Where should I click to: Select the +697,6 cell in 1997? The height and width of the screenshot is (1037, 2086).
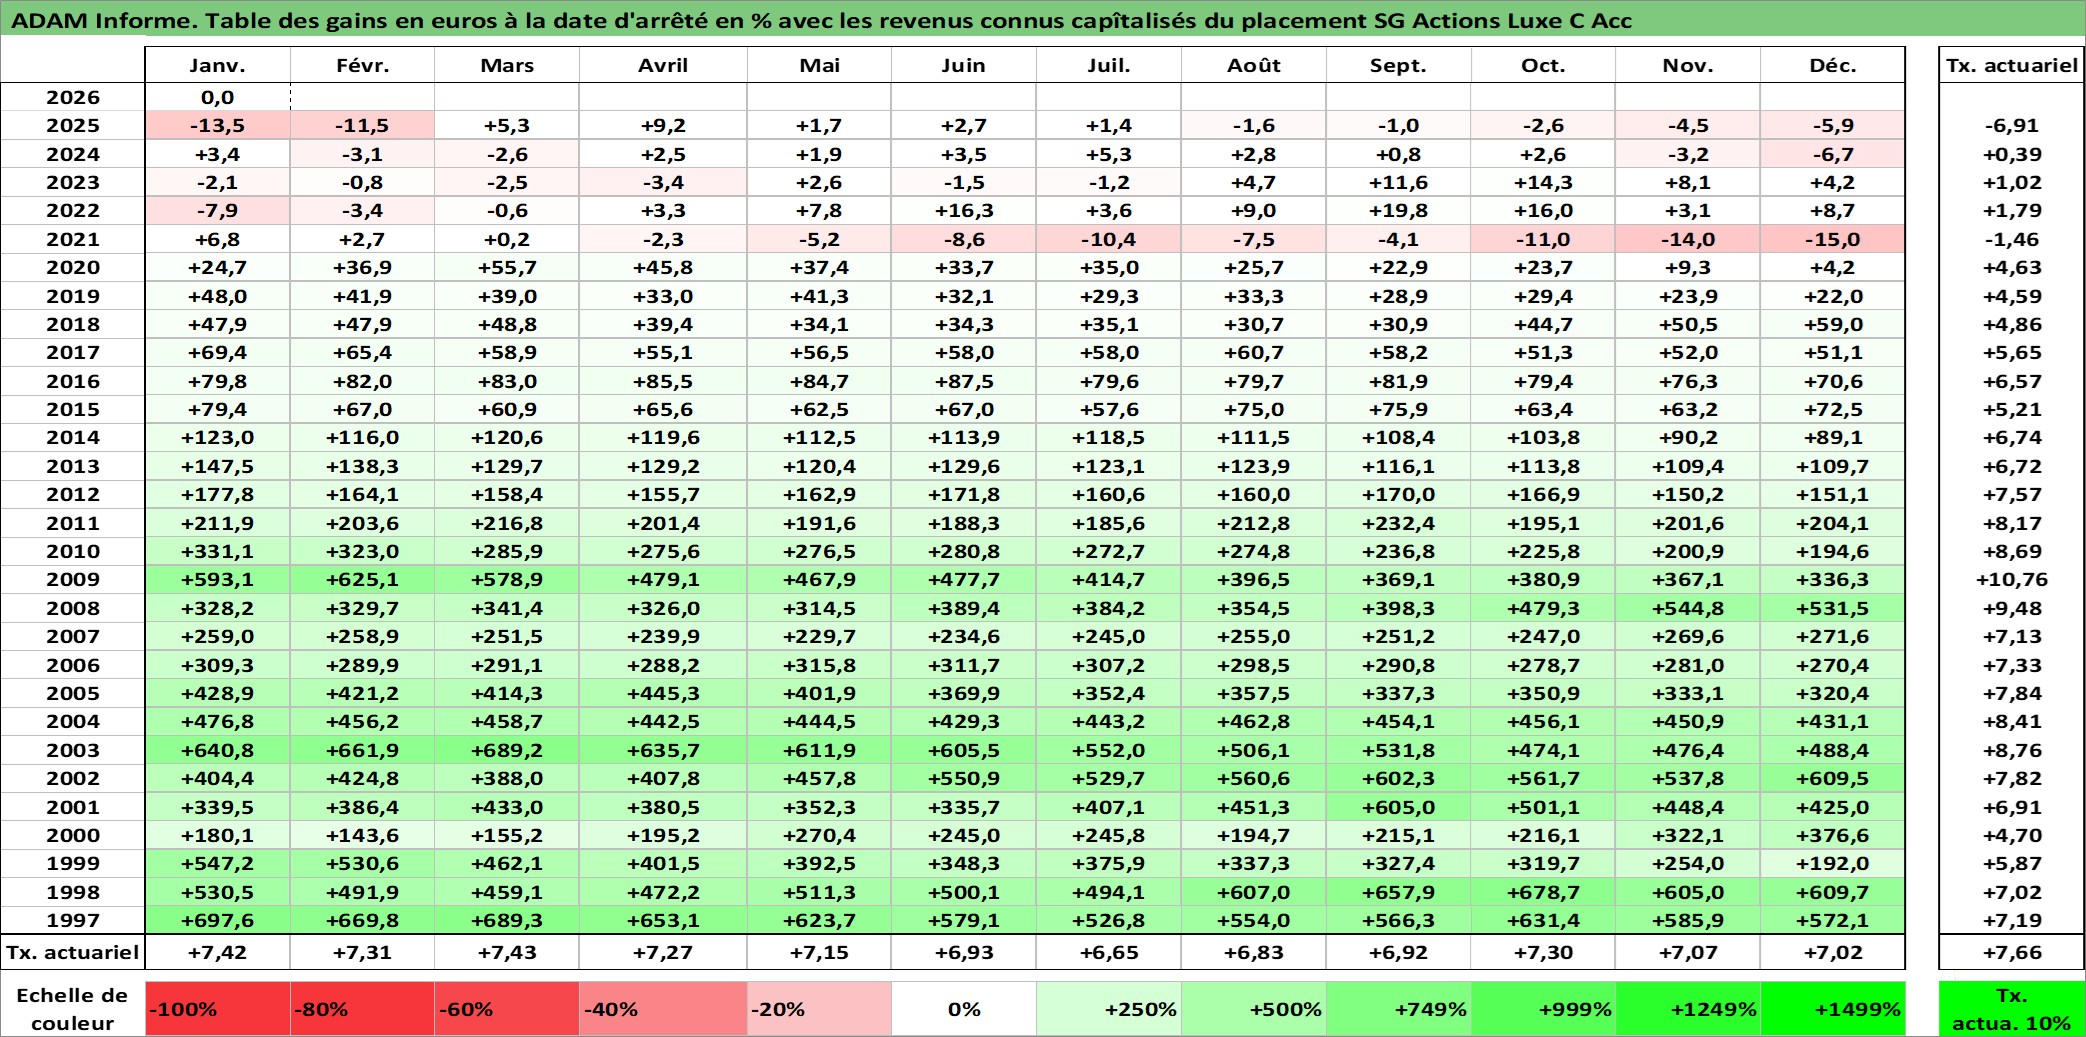point(218,920)
